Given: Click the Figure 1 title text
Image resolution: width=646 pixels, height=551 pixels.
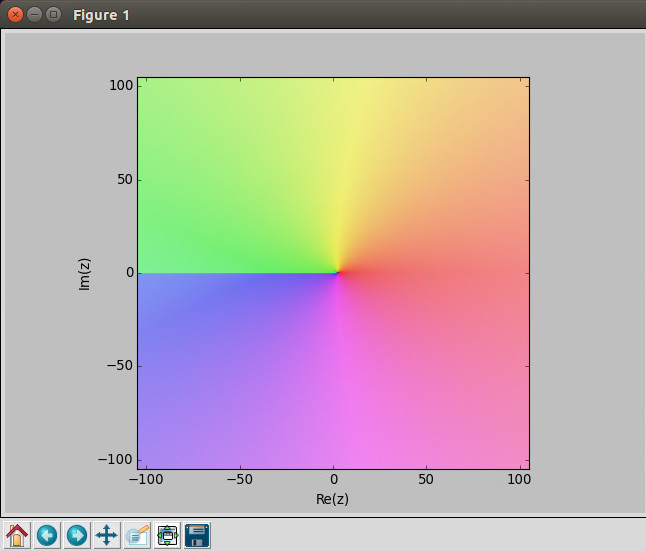Looking at the screenshot, I should click(x=101, y=16).
